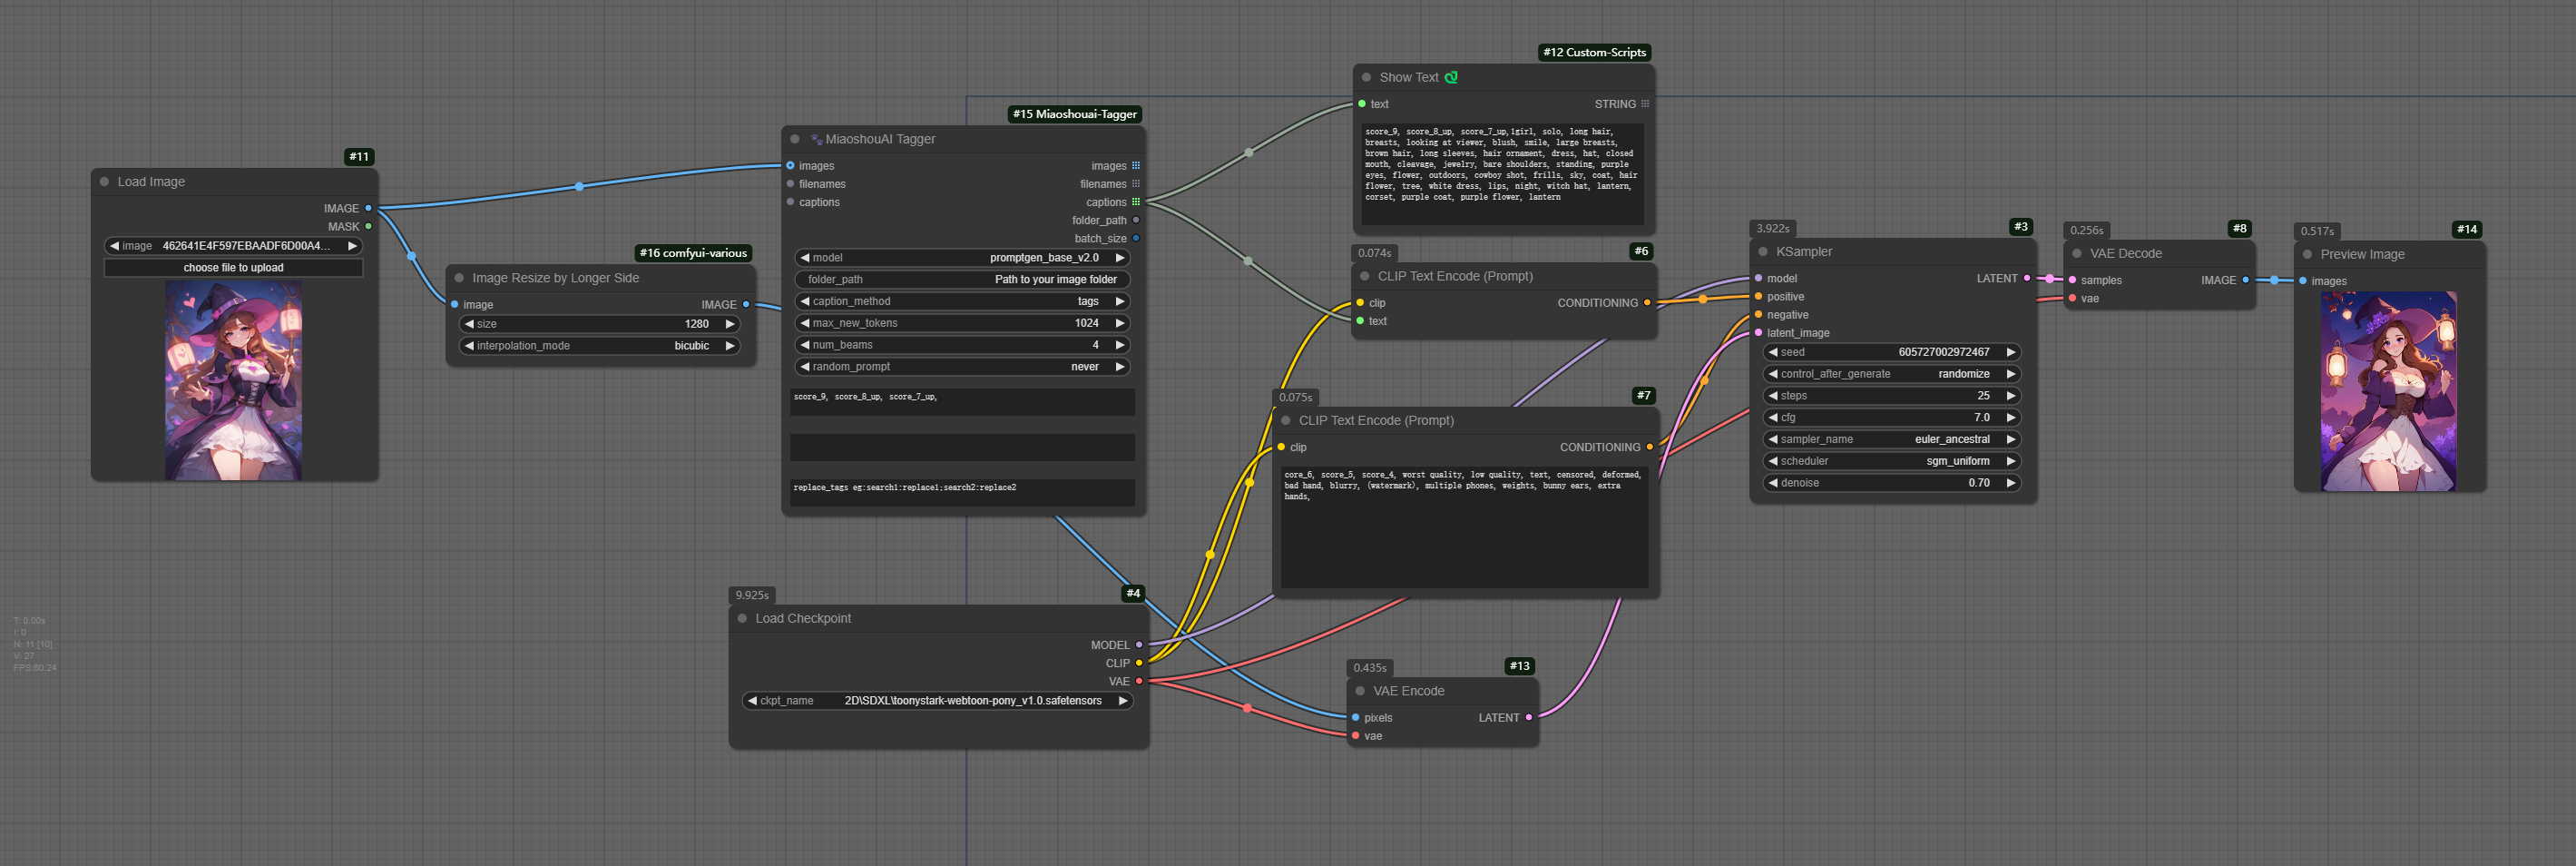
Task: Collapse the VAE Encode node dot
Action: (x=1360, y=691)
